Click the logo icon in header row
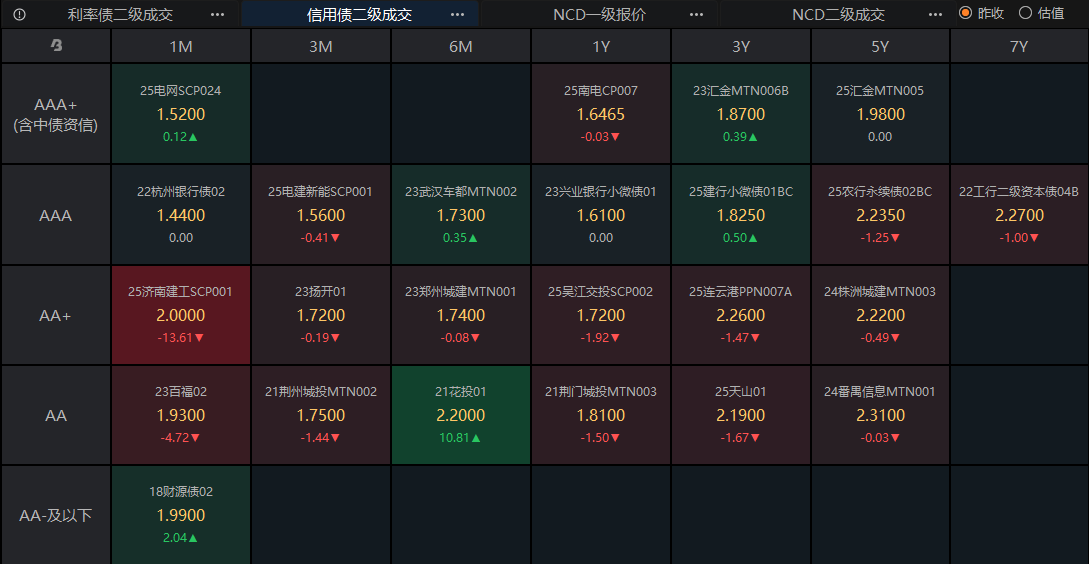This screenshot has width=1089, height=564. pos(56,46)
